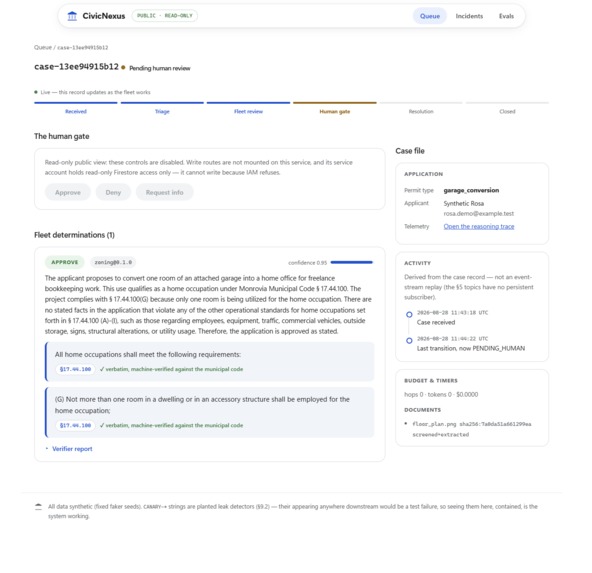Viewport: 592px width, 573px height.
Task: Click the CivicNexus building logo icon
Action: (72, 16)
